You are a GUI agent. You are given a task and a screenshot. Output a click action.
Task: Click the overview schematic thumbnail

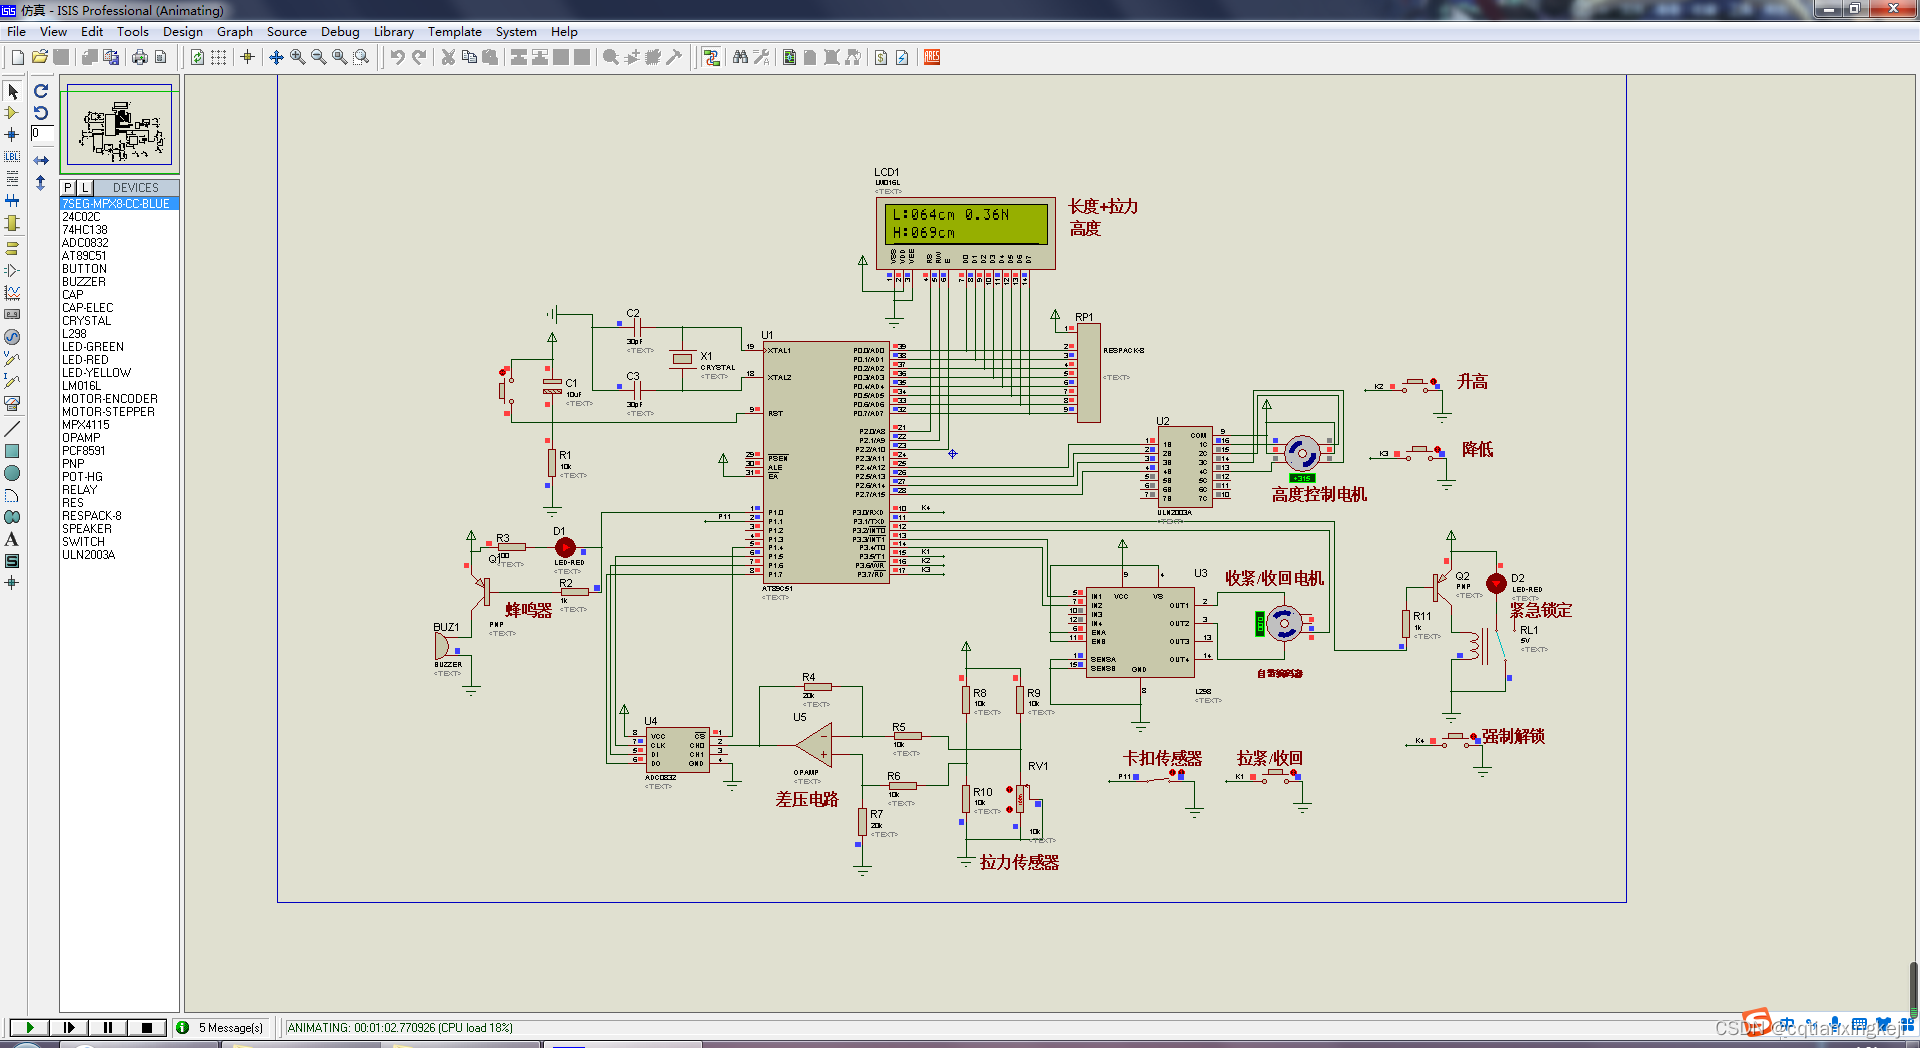pyautogui.click(x=119, y=125)
